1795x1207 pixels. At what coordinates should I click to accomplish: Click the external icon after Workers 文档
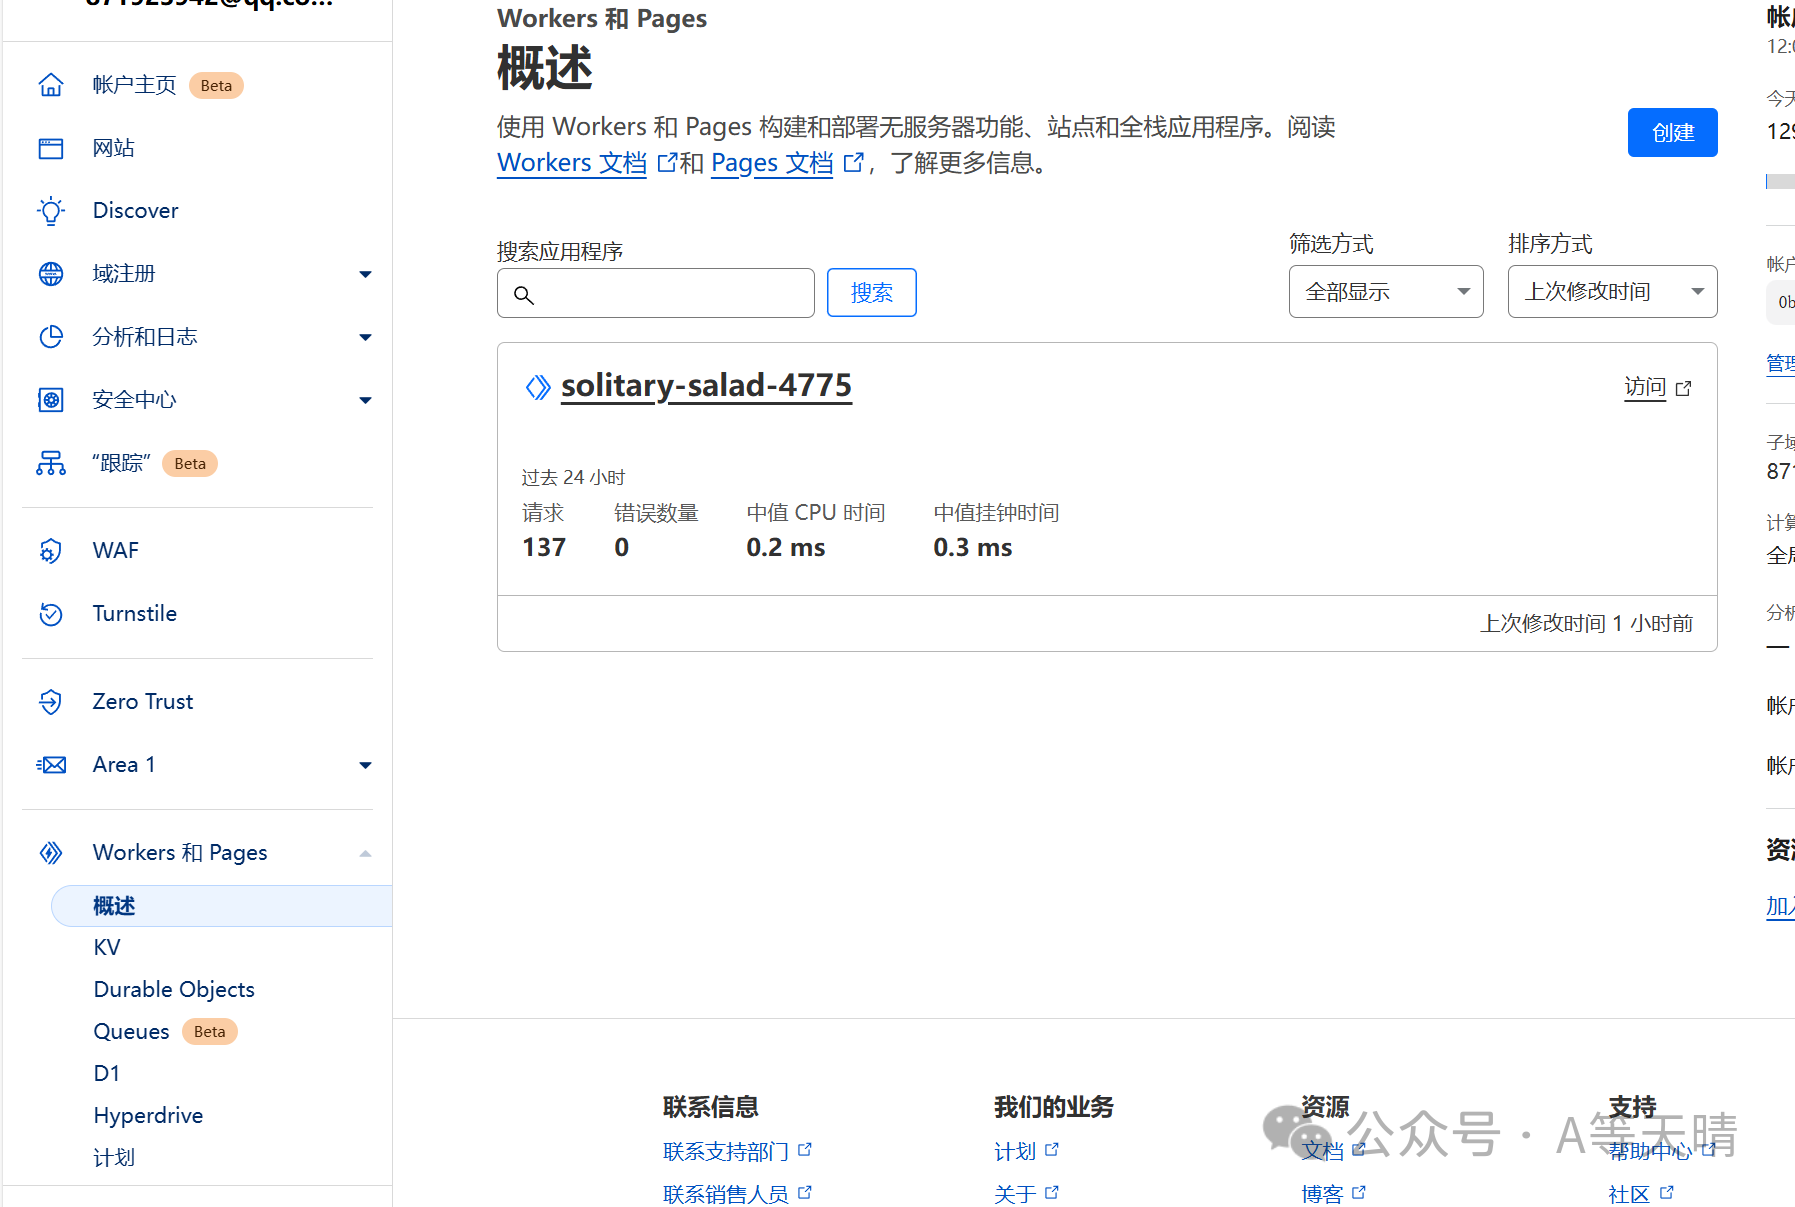(667, 162)
